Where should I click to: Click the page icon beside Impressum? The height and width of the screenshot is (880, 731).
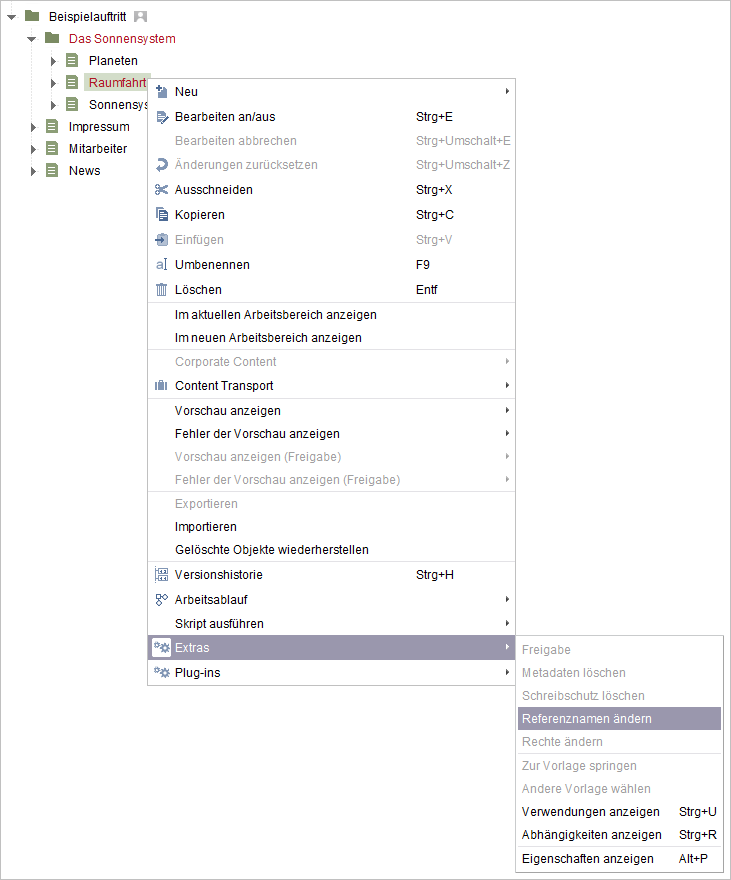coord(52,126)
